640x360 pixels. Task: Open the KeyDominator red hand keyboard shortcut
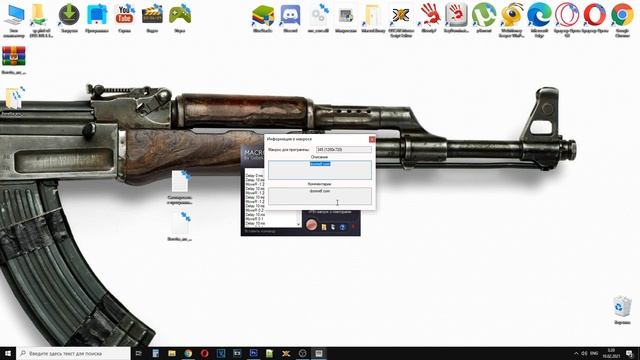tap(456, 19)
